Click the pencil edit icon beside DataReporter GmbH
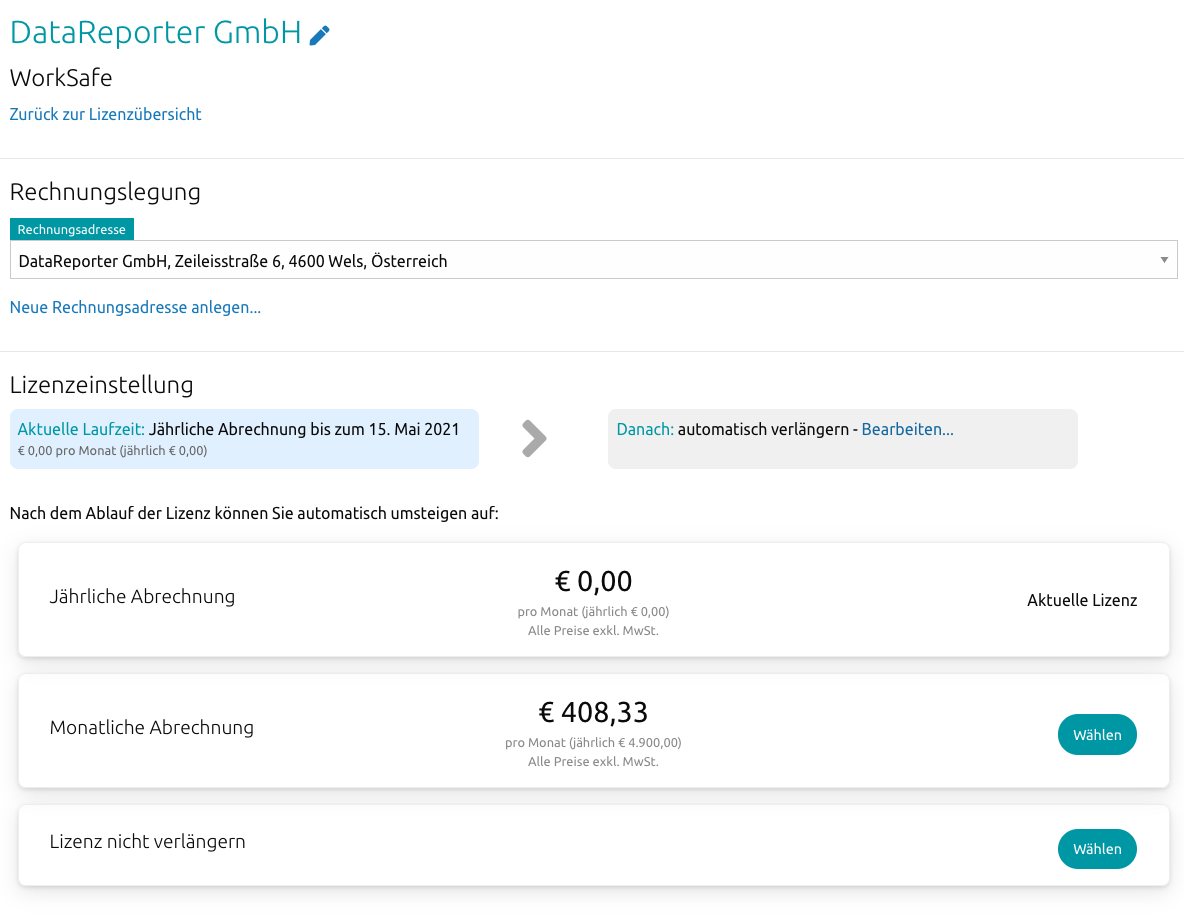The image size is (1184, 916). [319, 35]
